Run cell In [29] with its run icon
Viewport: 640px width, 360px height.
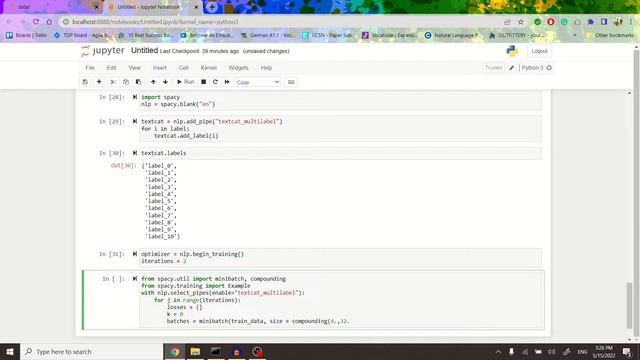click(x=135, y=121)
